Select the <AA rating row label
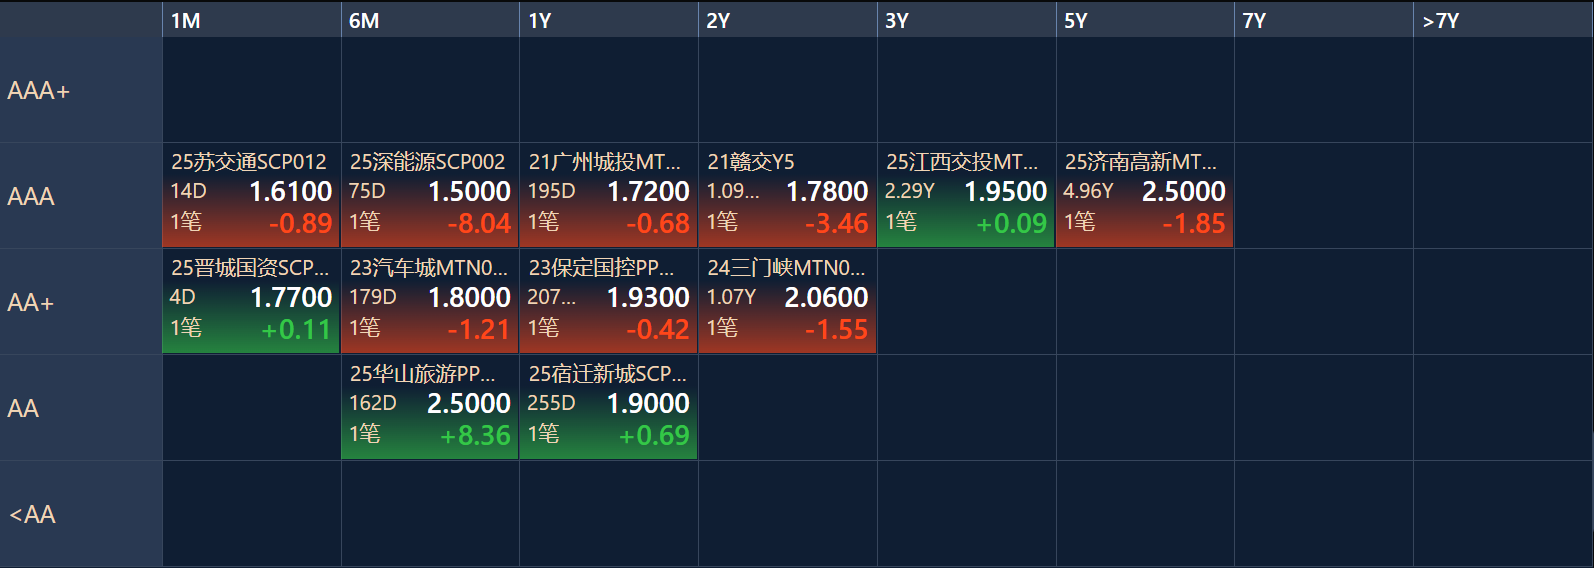Viewport: 1594px width, 568px height. click(x=80, y=514)
